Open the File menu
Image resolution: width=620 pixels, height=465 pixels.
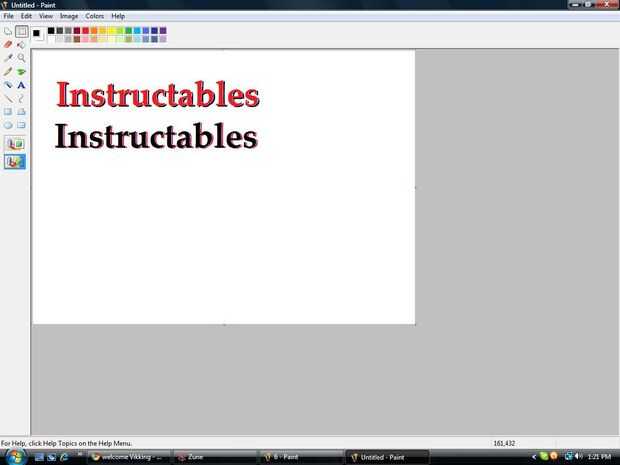(8, 16)
